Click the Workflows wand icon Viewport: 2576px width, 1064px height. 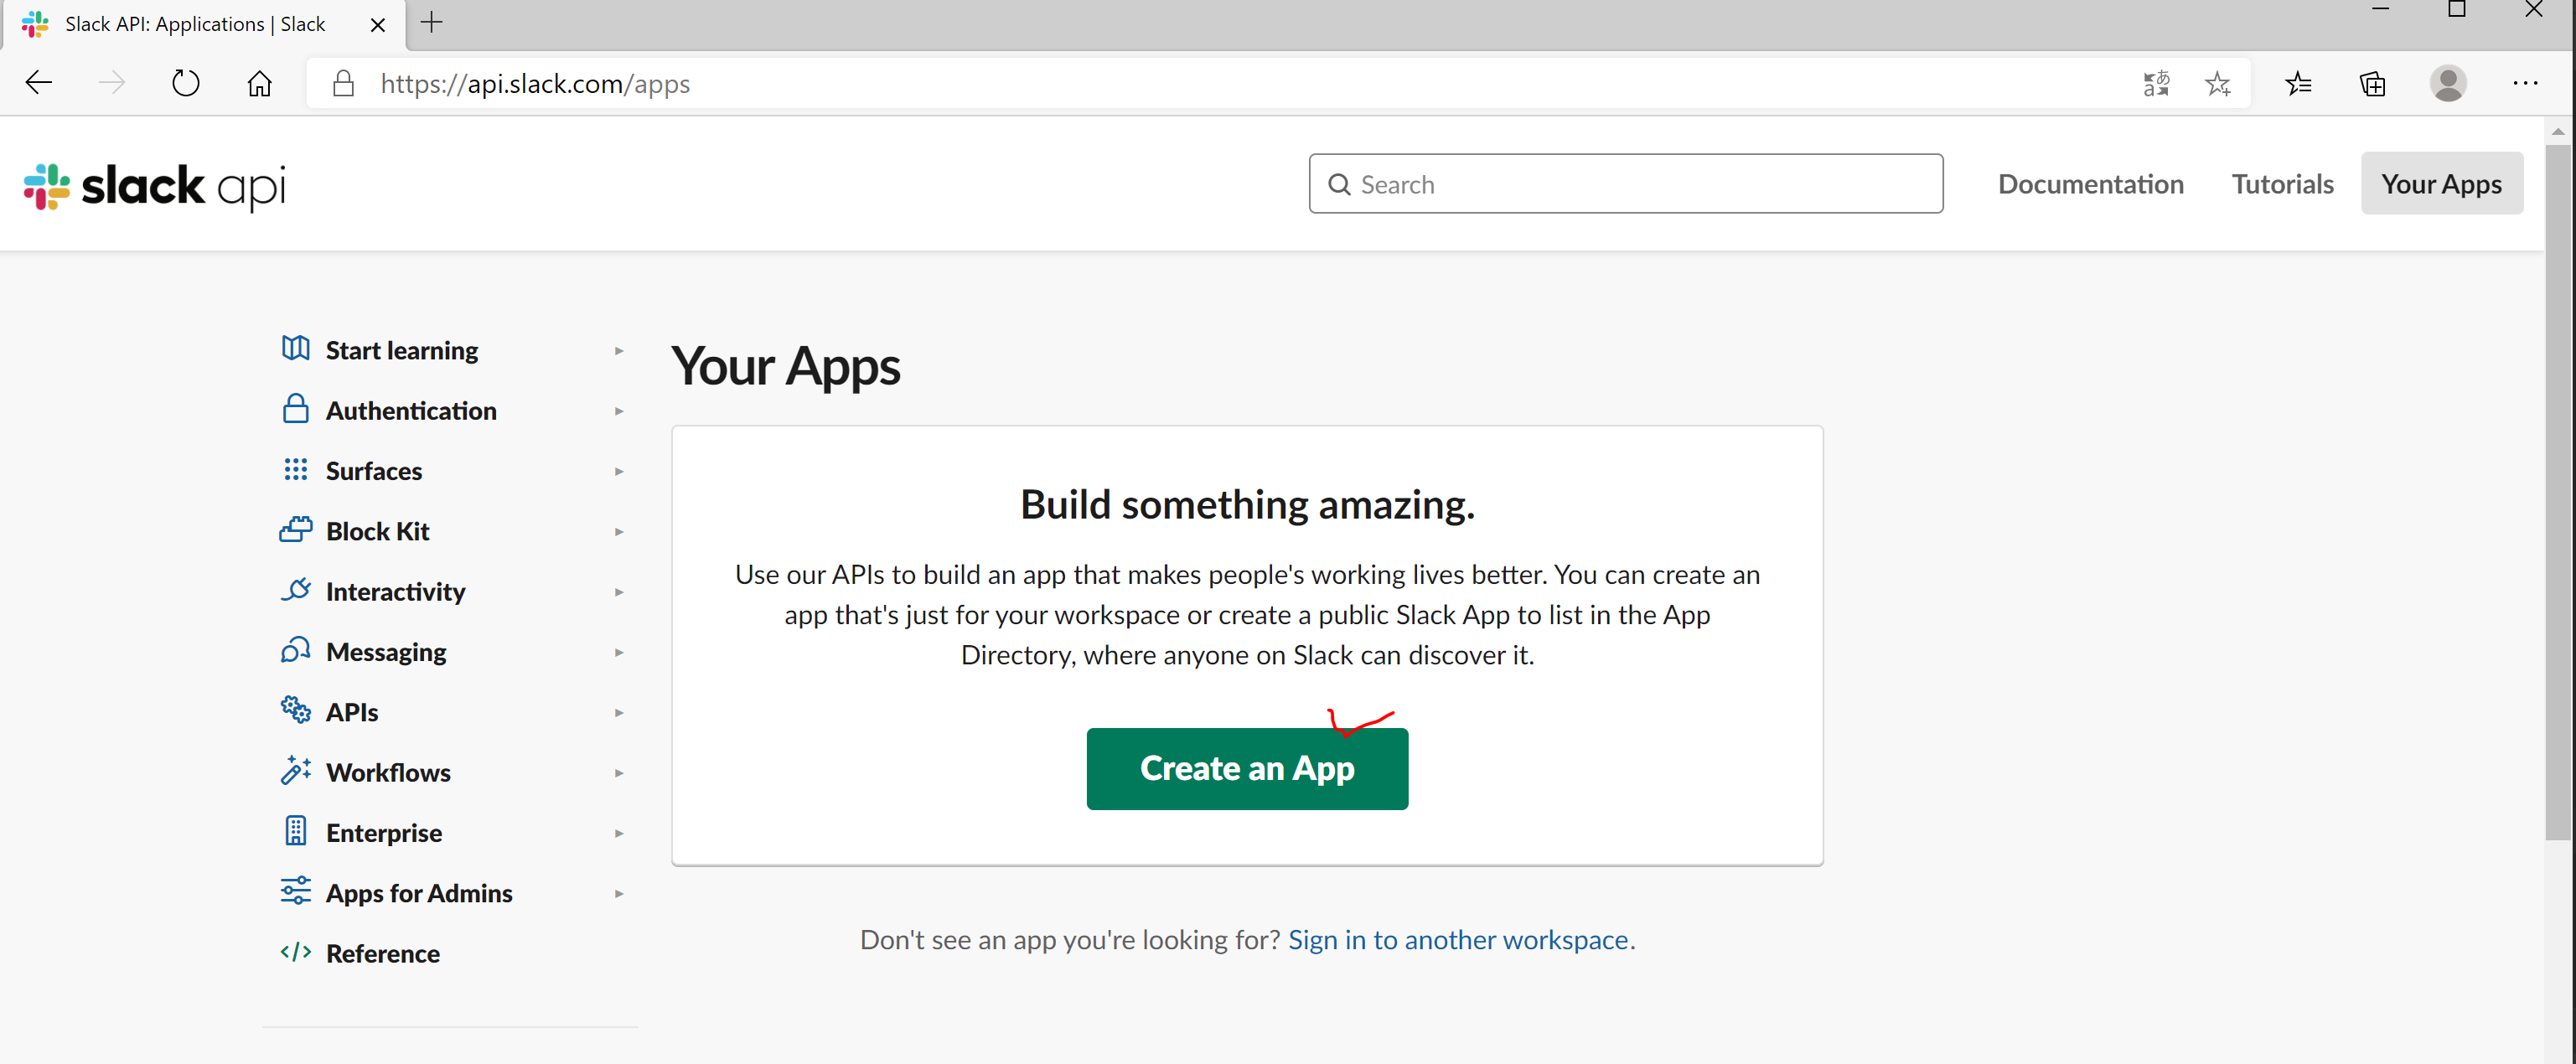[x=295, y=771]
